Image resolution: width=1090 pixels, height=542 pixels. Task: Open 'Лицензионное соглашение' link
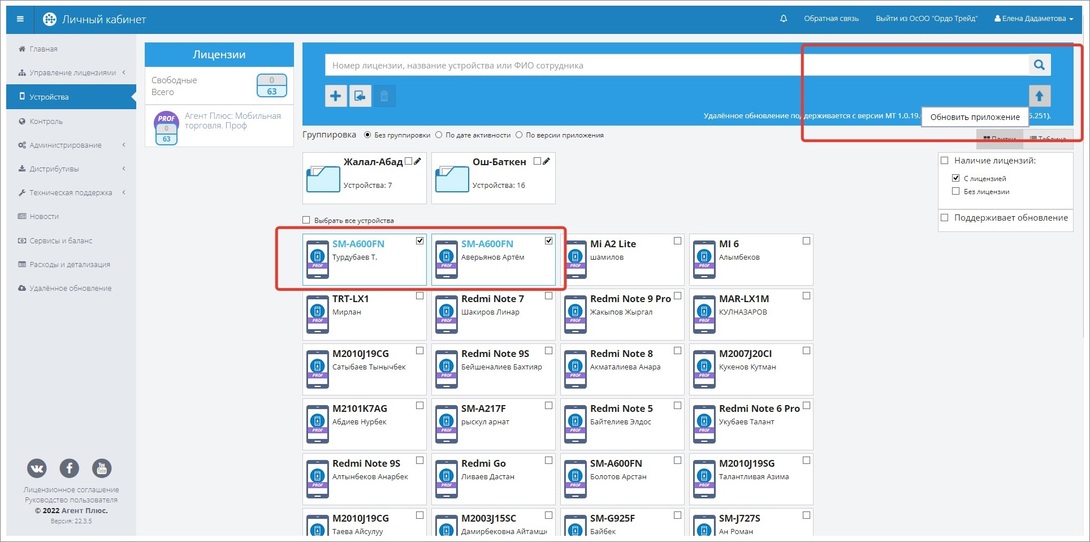[x=72, y=490]
